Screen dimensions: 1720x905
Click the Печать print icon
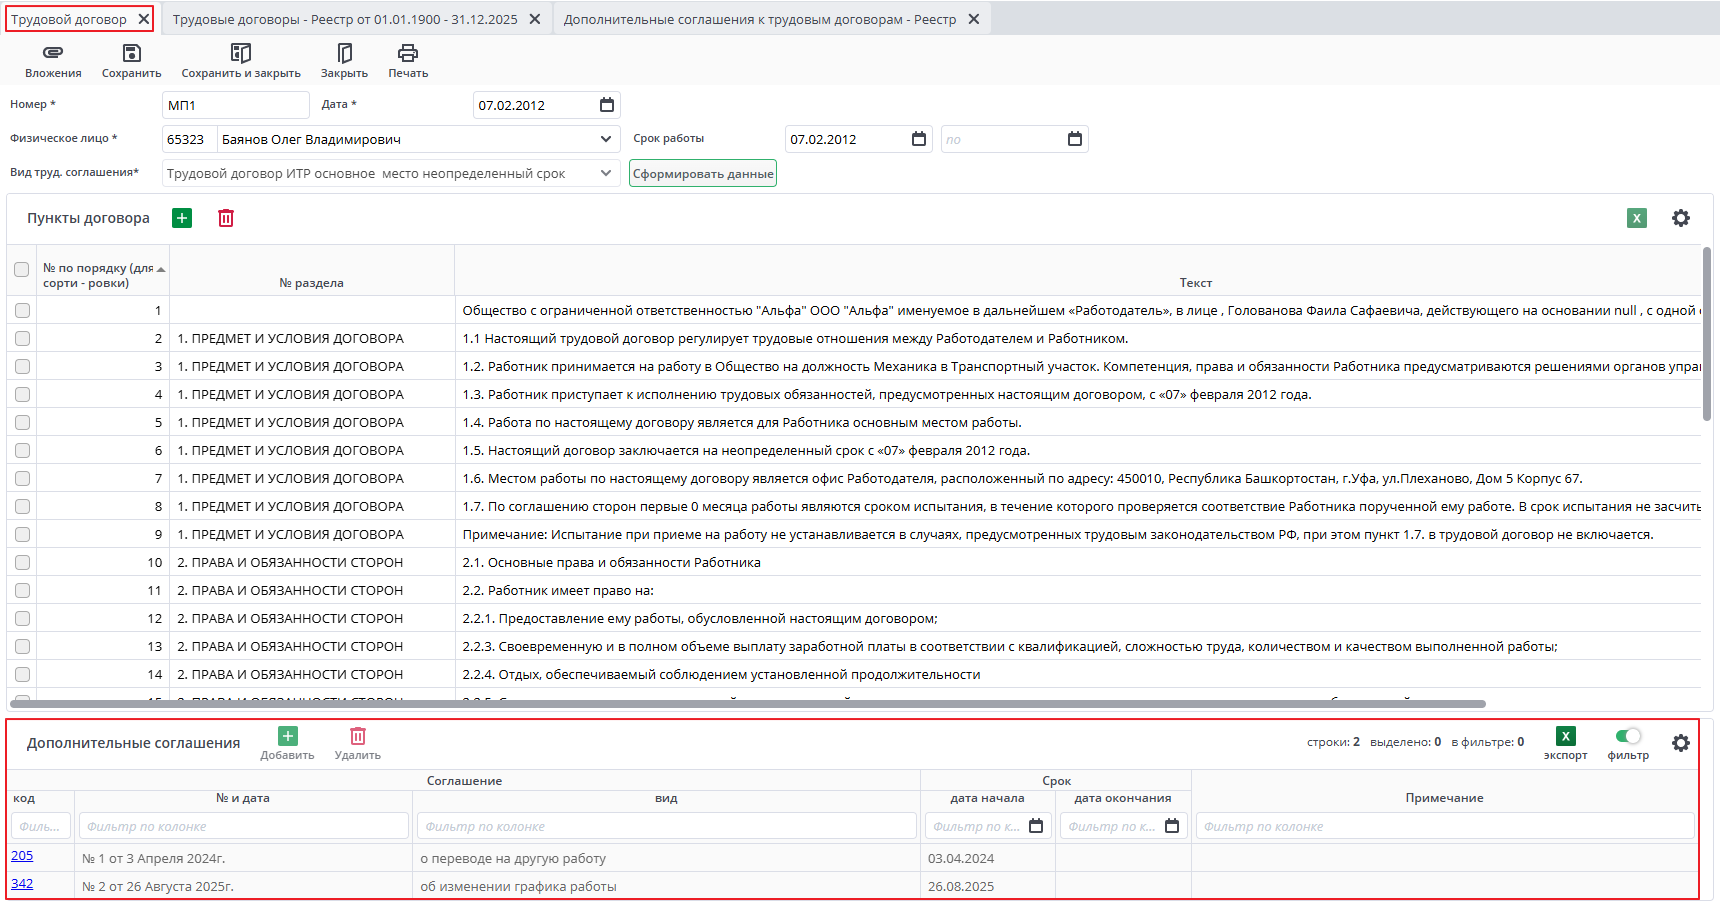pyautogui.click(x=408, y=53)
